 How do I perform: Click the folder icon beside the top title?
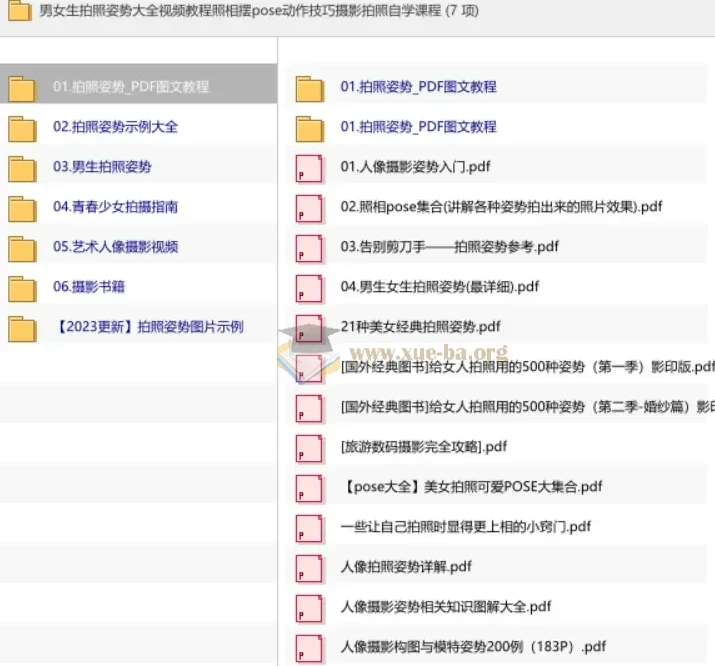pyautogui.click(x=20, y=10)
